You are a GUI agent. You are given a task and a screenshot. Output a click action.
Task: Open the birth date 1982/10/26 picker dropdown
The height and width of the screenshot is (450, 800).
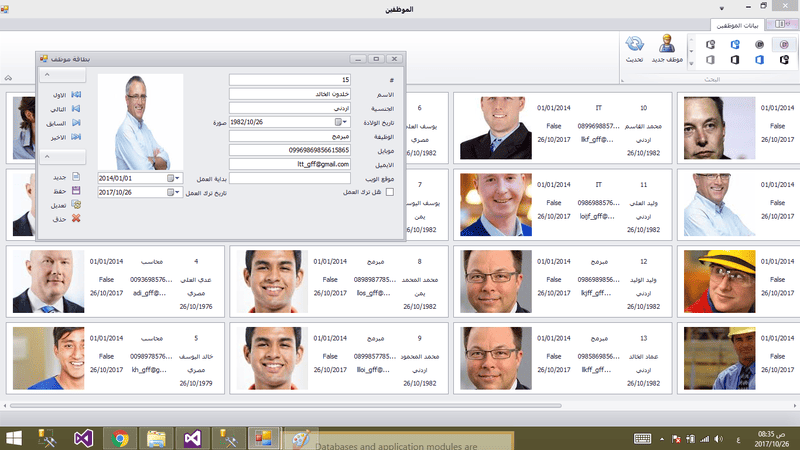click(345, 122)
